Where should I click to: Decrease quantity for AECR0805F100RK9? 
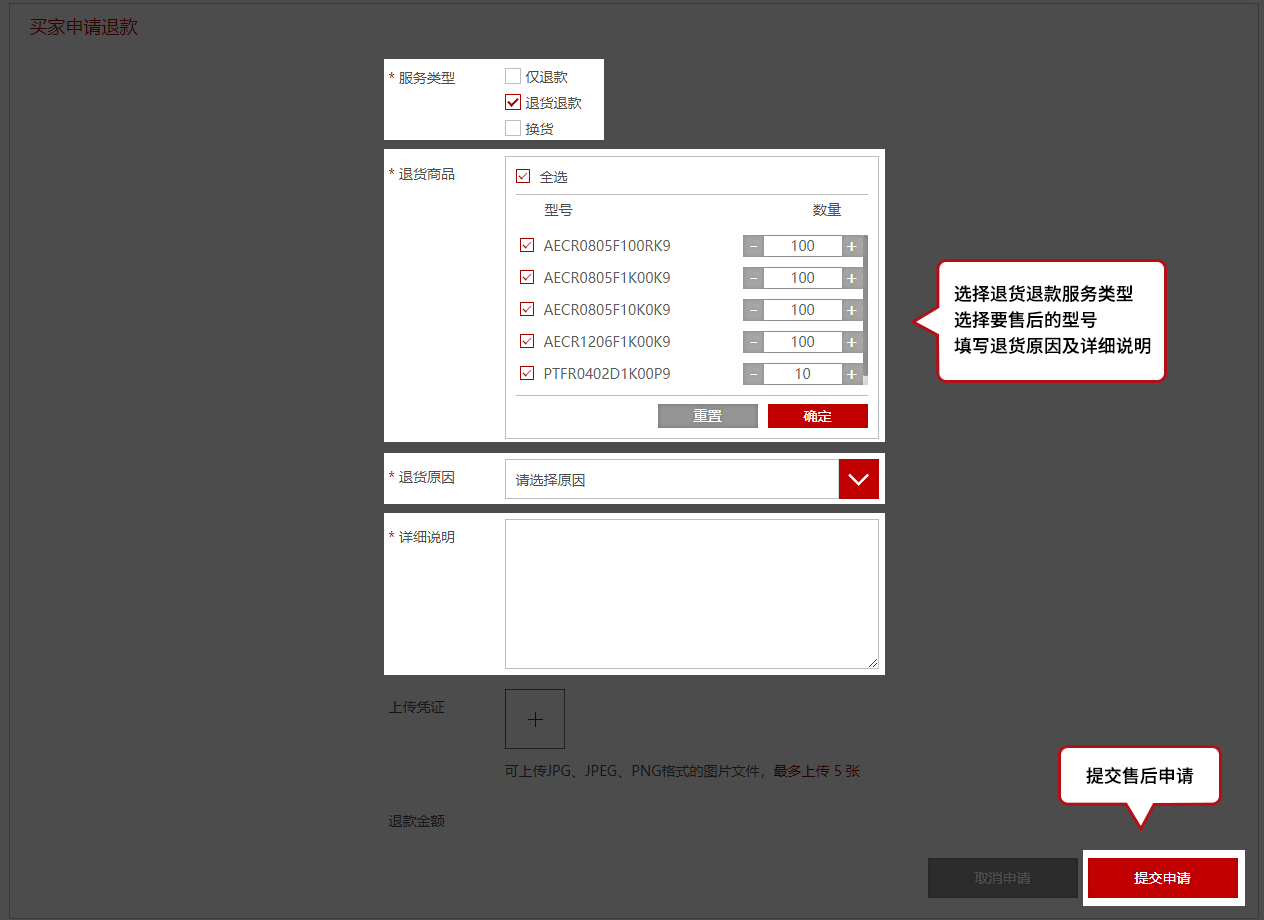753,246
